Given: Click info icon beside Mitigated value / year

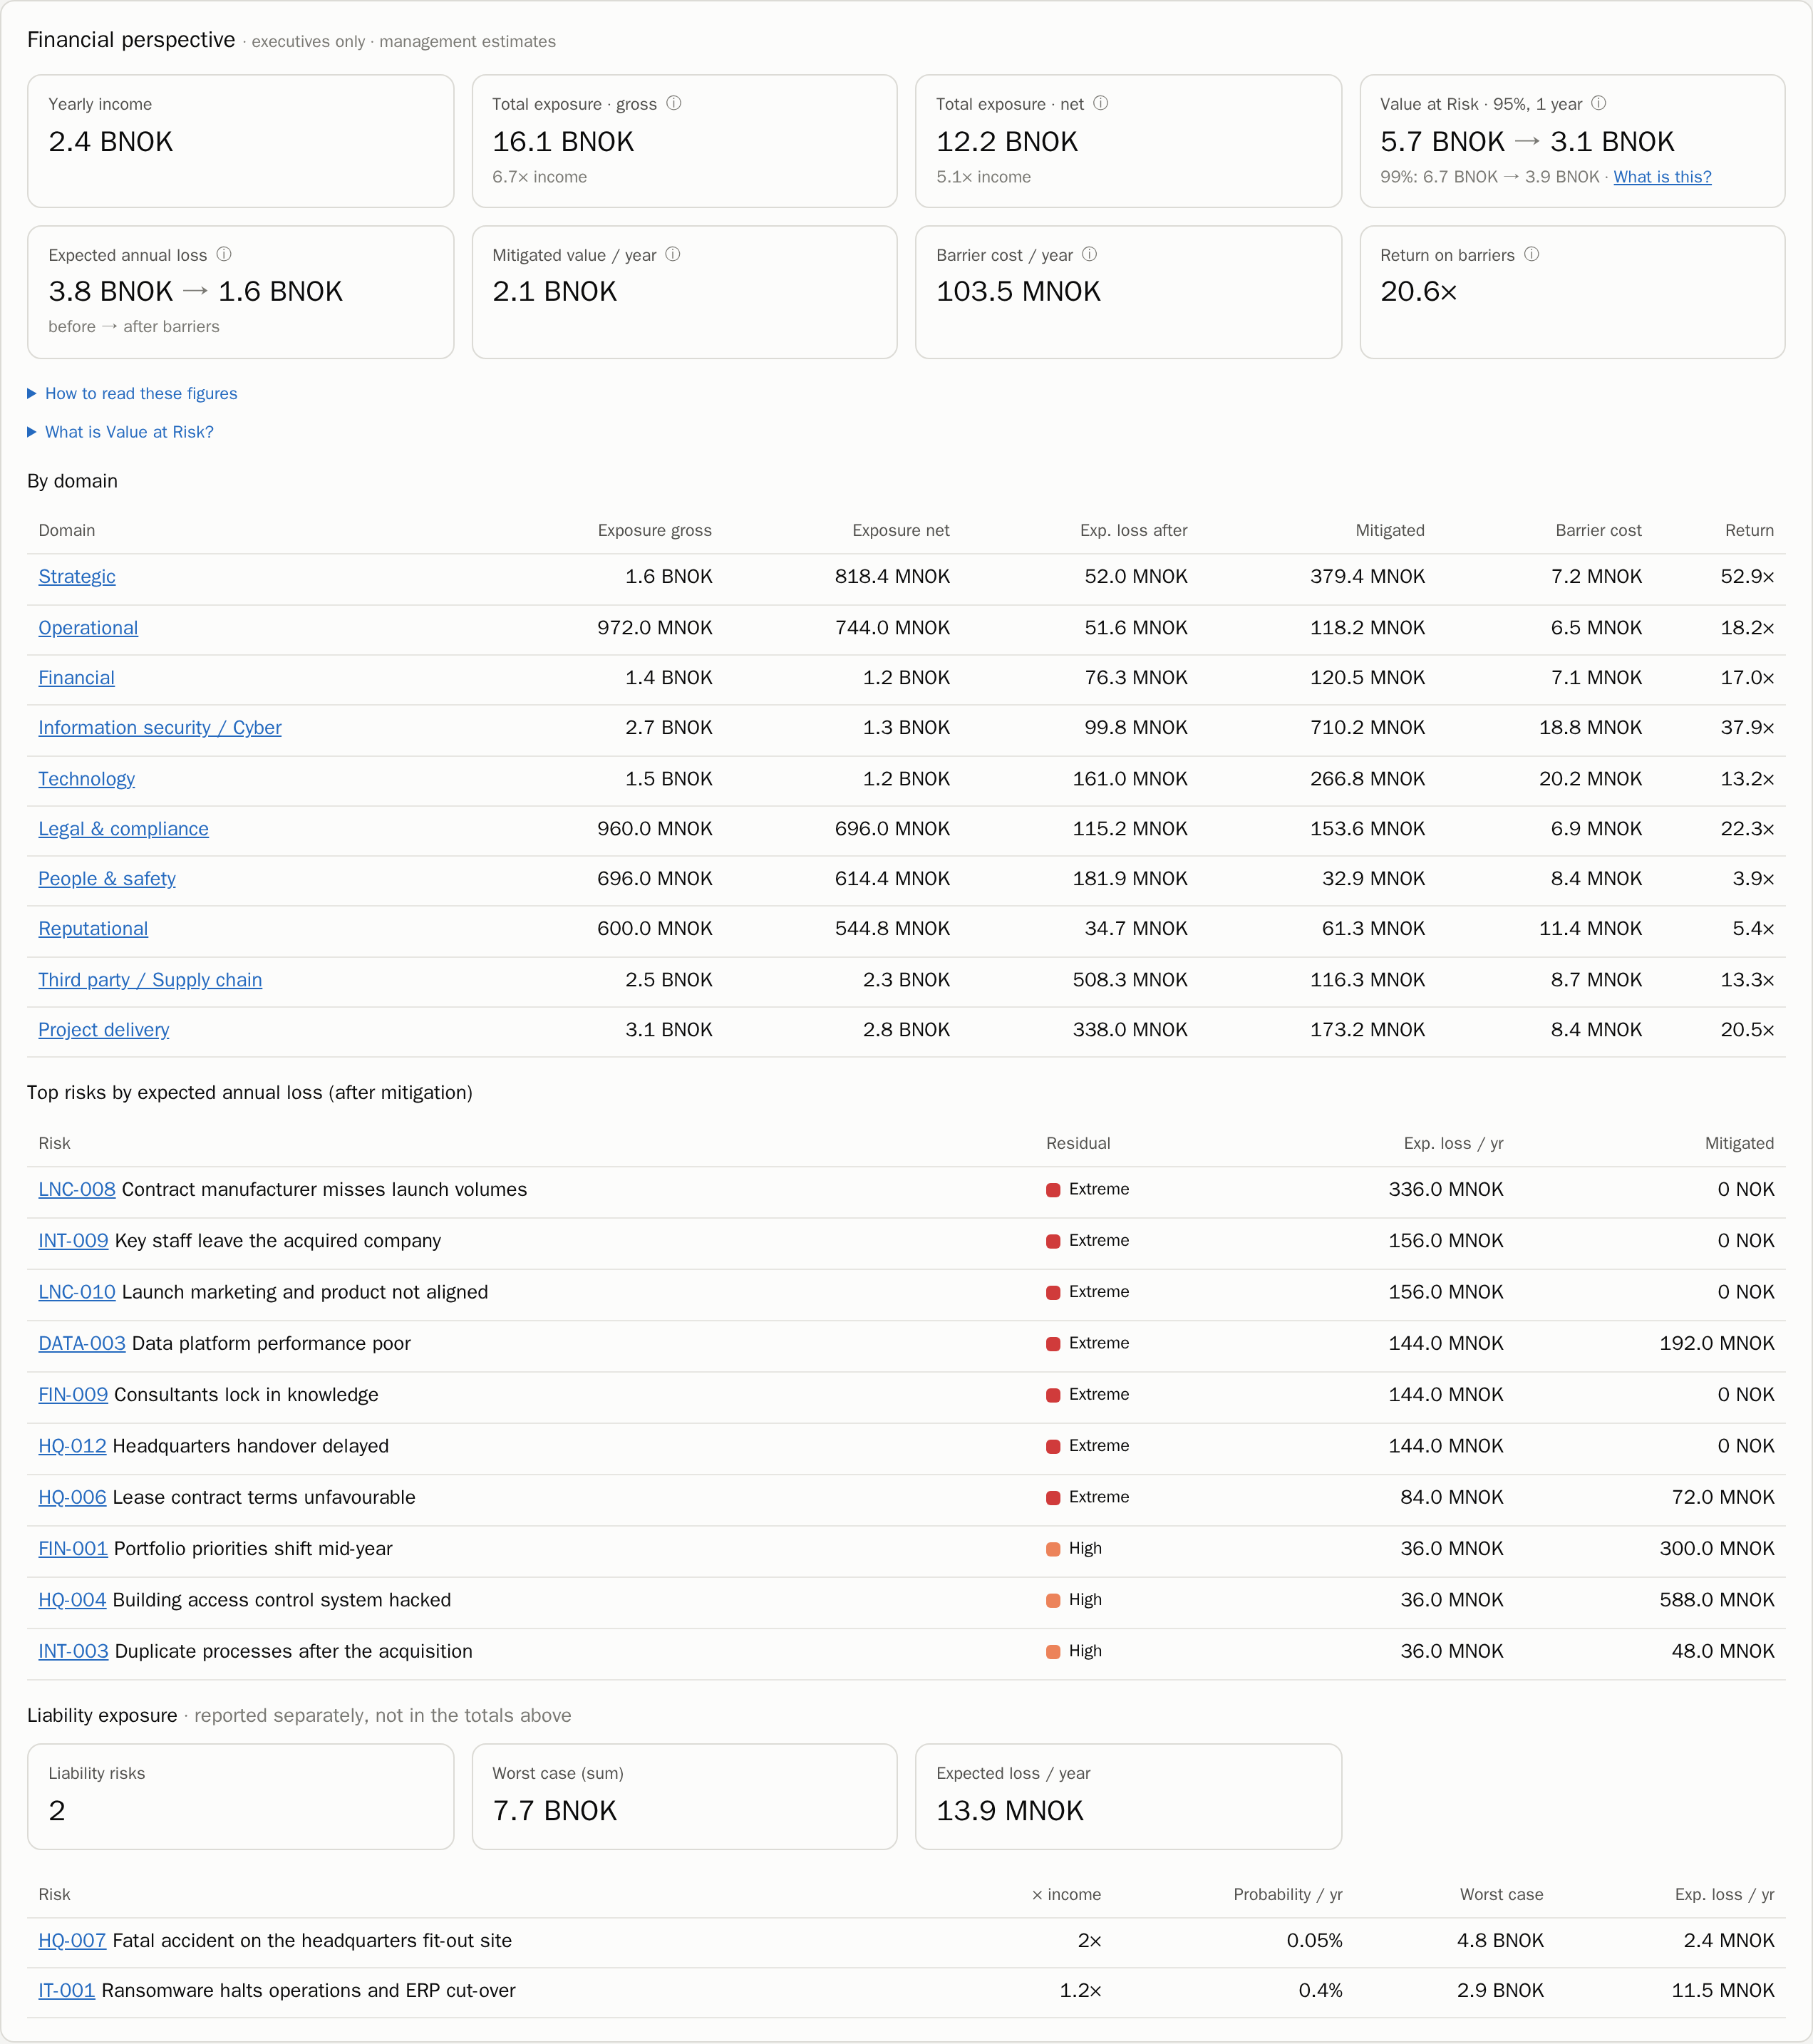Looking at the screenshot, I should (673, 254).
